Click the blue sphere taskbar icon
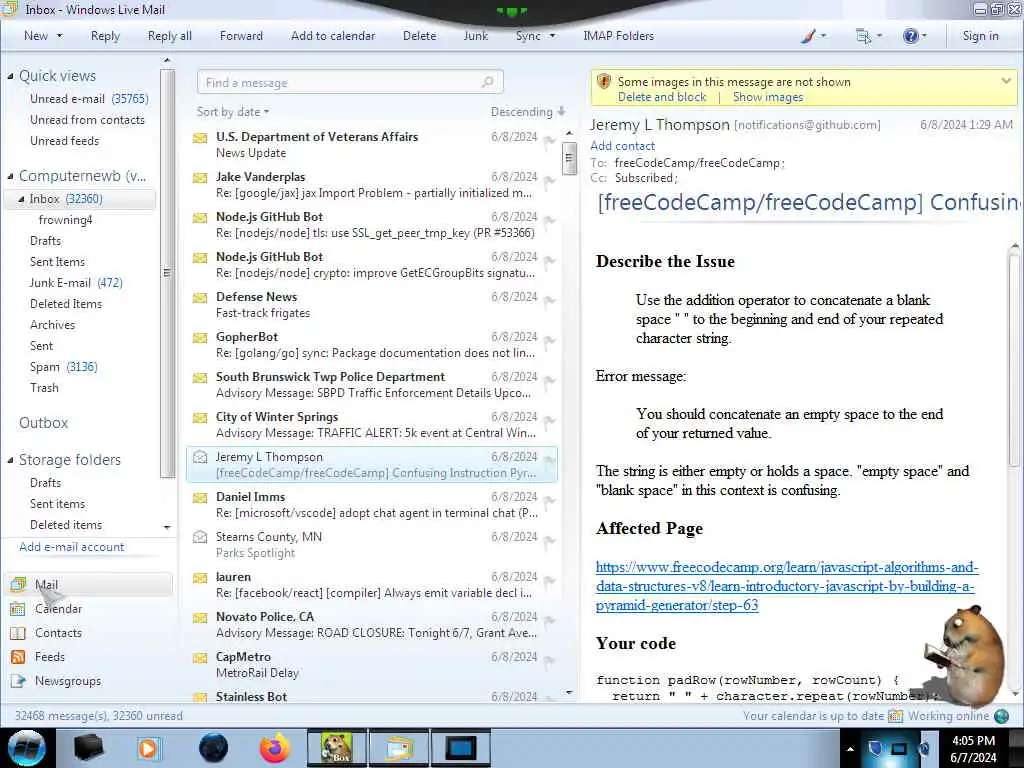The width and height of the screenshot is (1024, 768). point(214,748)
